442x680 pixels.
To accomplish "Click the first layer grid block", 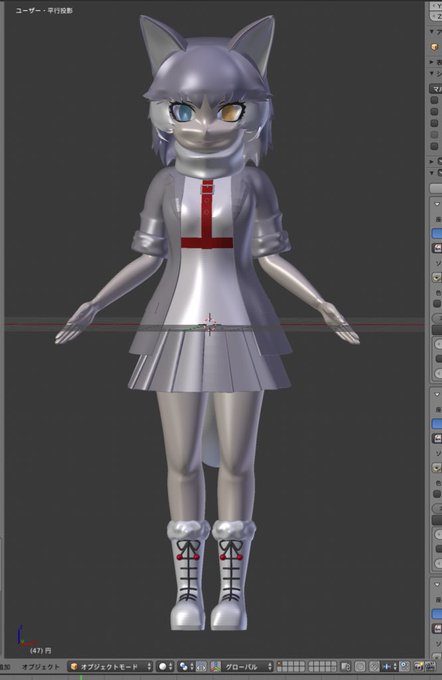I will pos(291,667).
